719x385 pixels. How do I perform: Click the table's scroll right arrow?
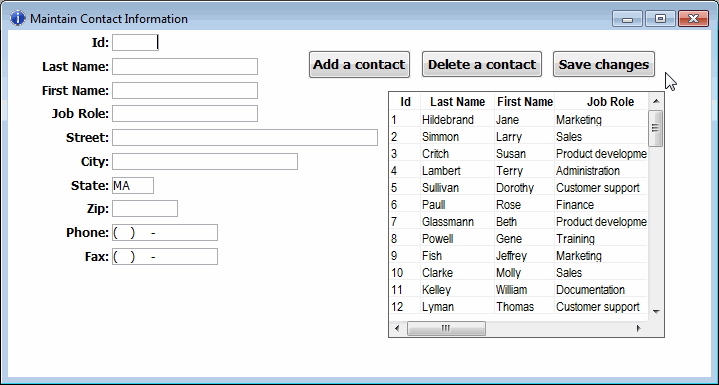click(638, 328)
